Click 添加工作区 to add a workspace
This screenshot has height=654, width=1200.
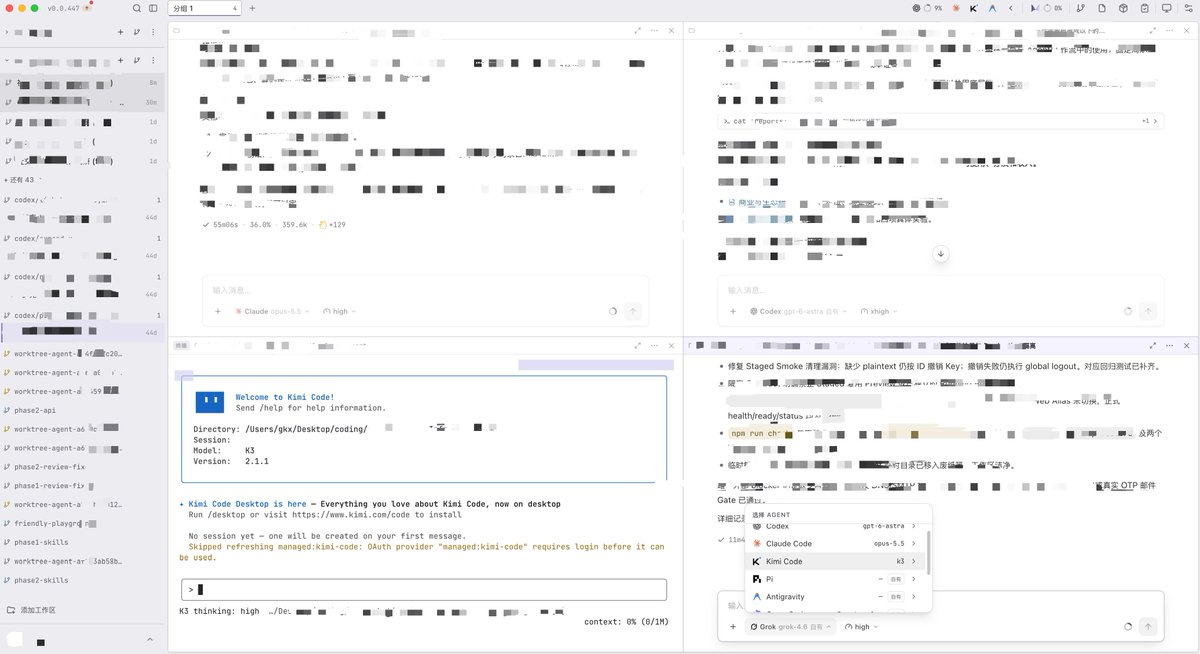click(31, 610)
